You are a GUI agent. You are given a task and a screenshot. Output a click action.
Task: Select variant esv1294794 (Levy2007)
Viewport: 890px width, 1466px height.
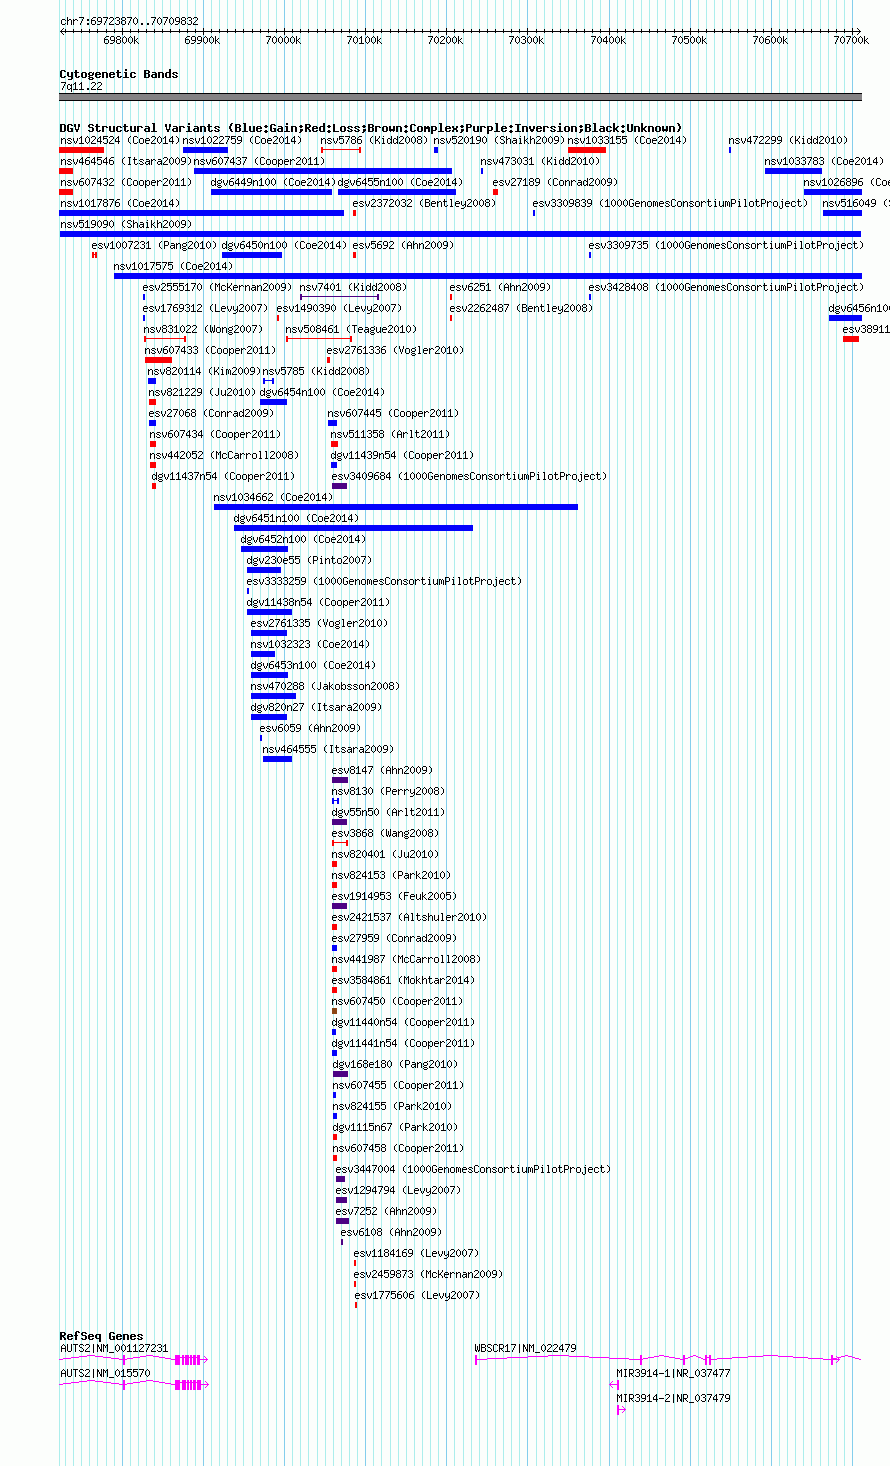398,1190
